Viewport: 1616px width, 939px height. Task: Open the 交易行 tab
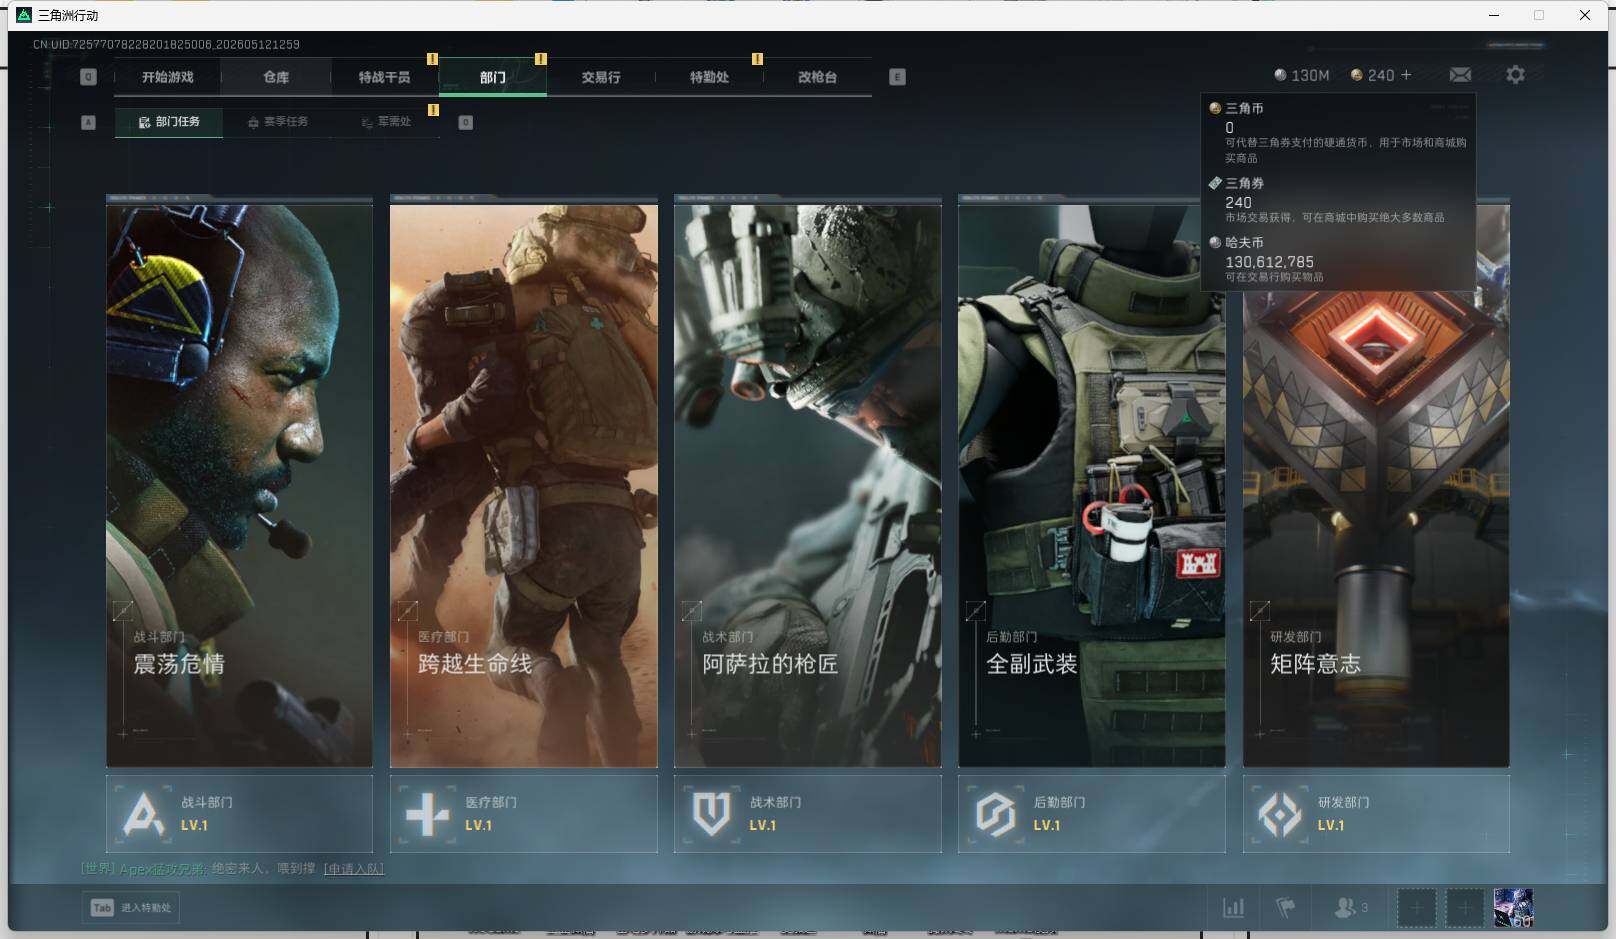tap(601, 77)
